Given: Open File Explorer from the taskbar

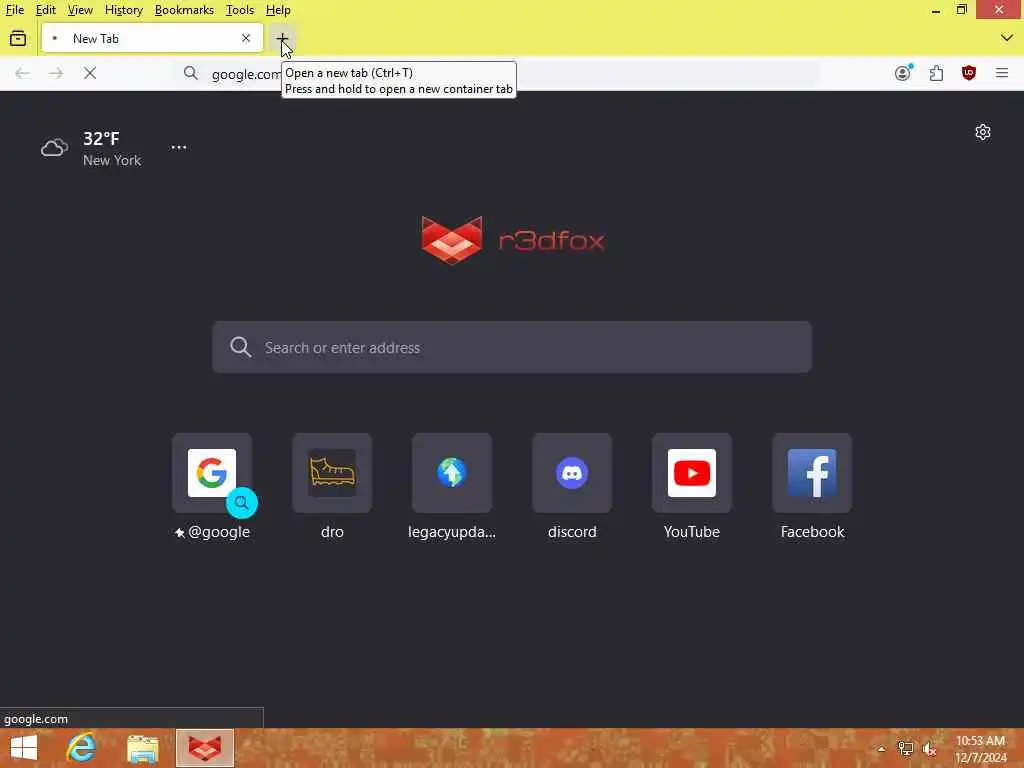Looking at the screenshot, I should (x=142, y=748).
